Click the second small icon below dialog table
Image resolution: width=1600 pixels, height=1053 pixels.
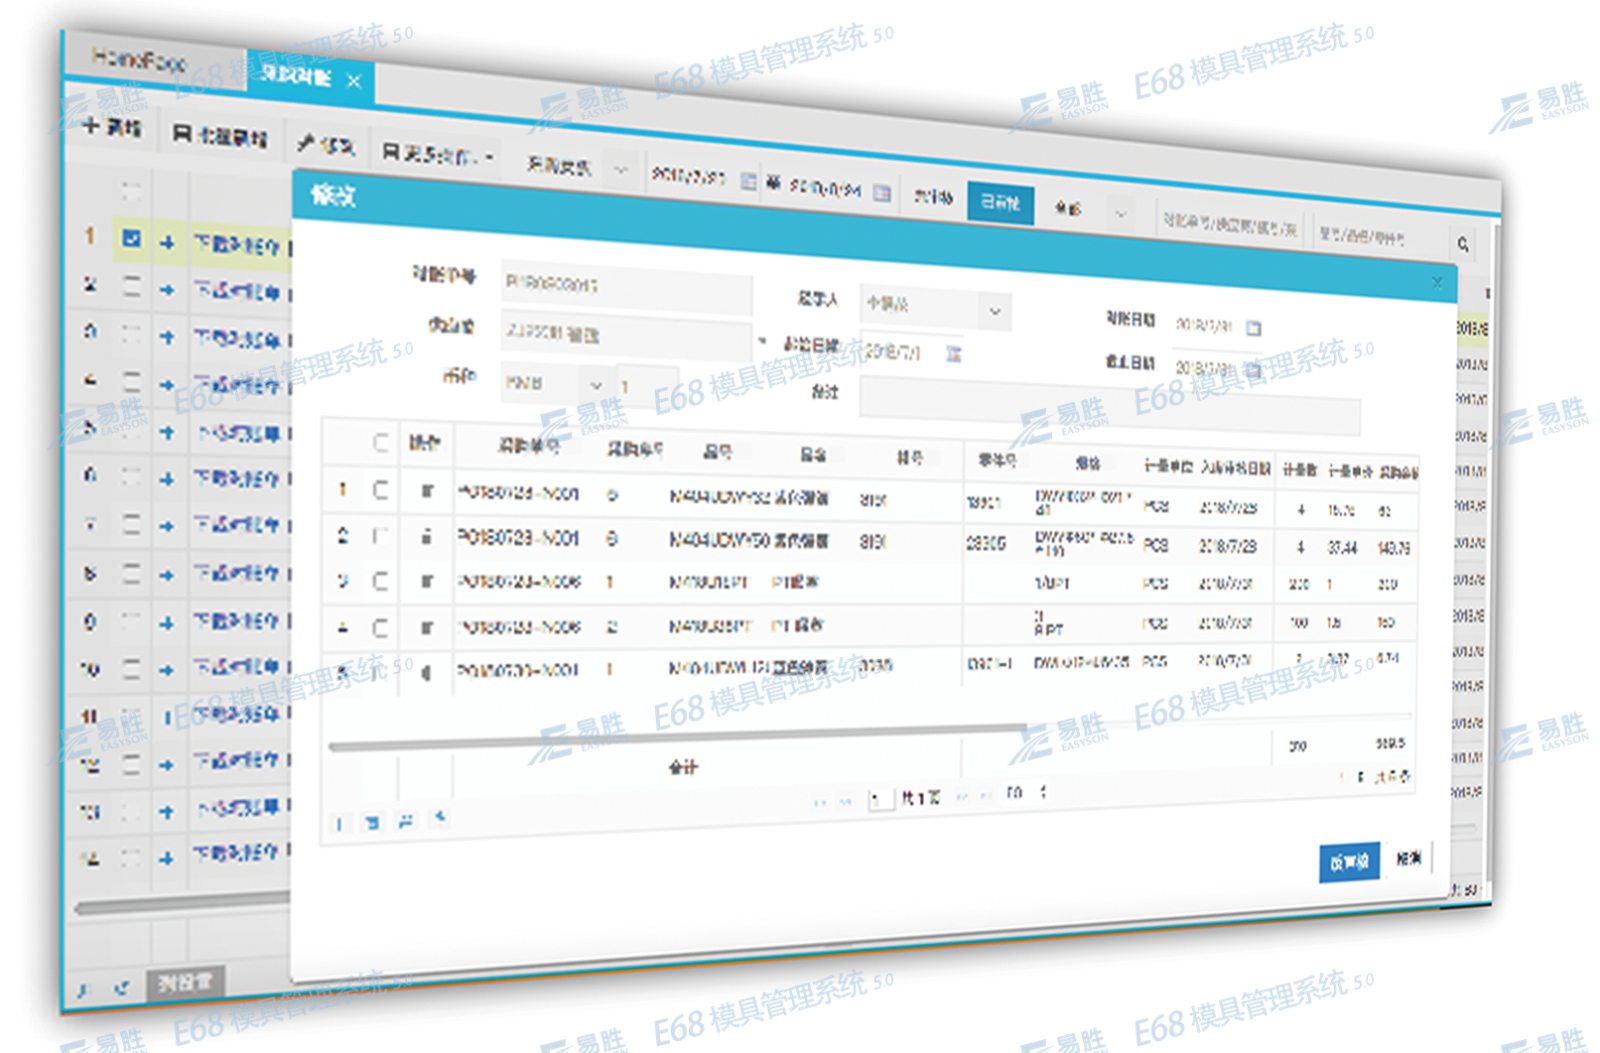tap(372, 823)
